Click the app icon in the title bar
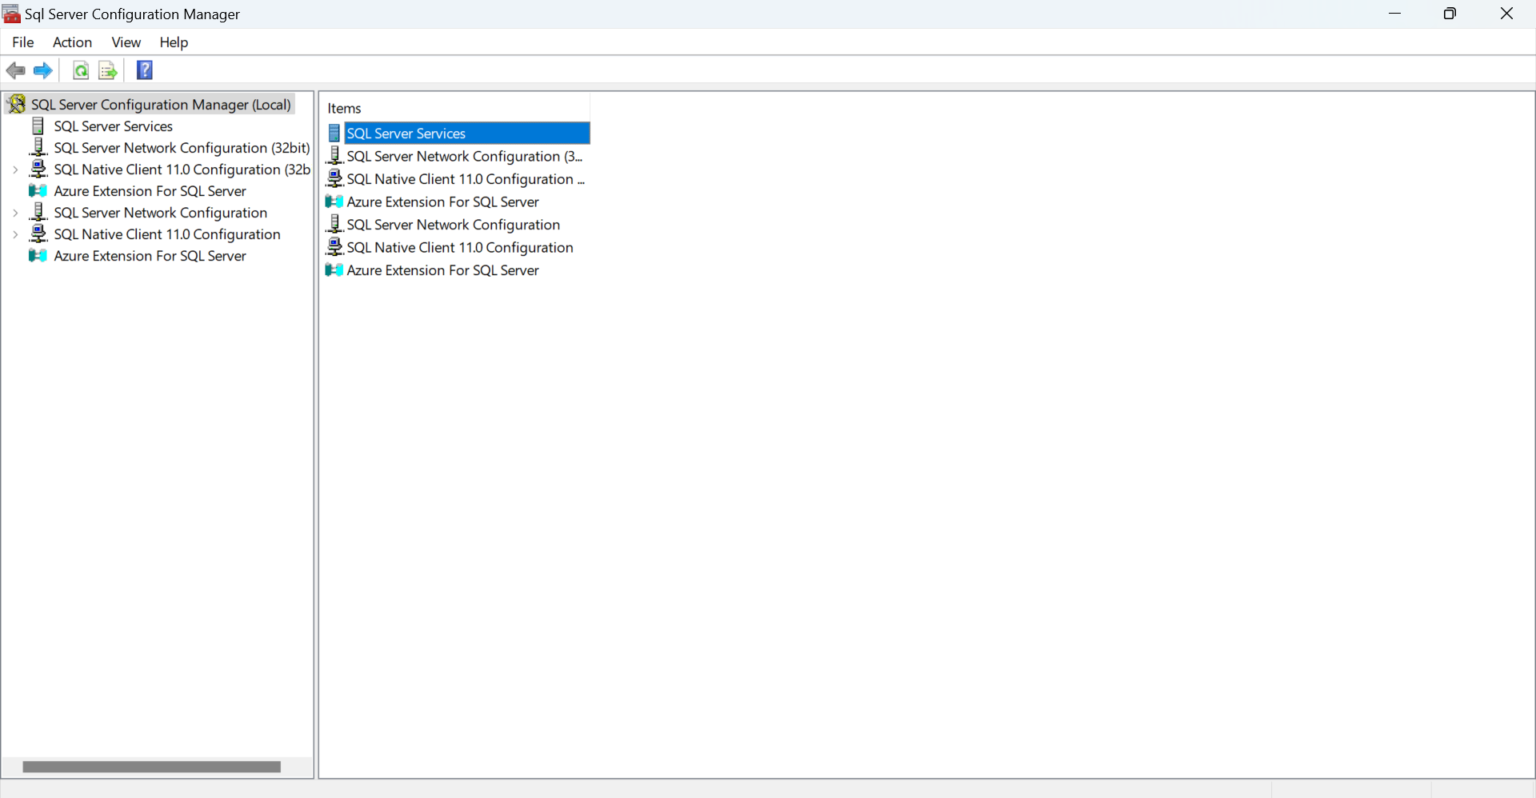 pos(11,13)
